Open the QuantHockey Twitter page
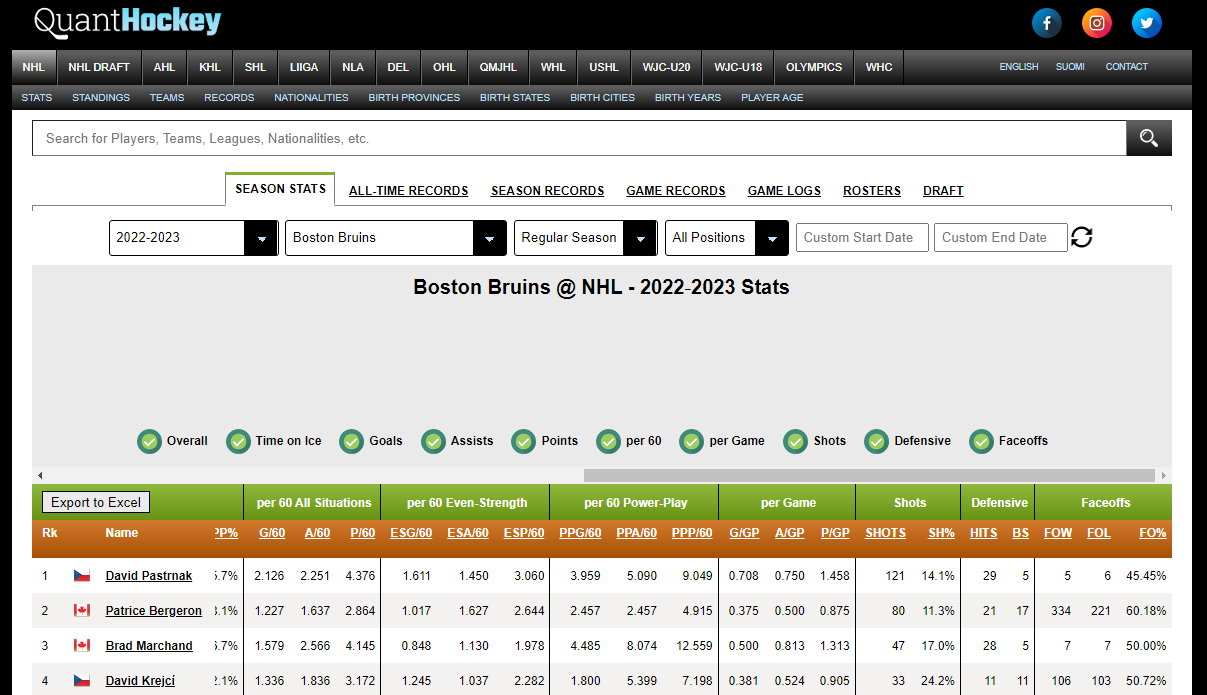 (x=1147, y=23)
